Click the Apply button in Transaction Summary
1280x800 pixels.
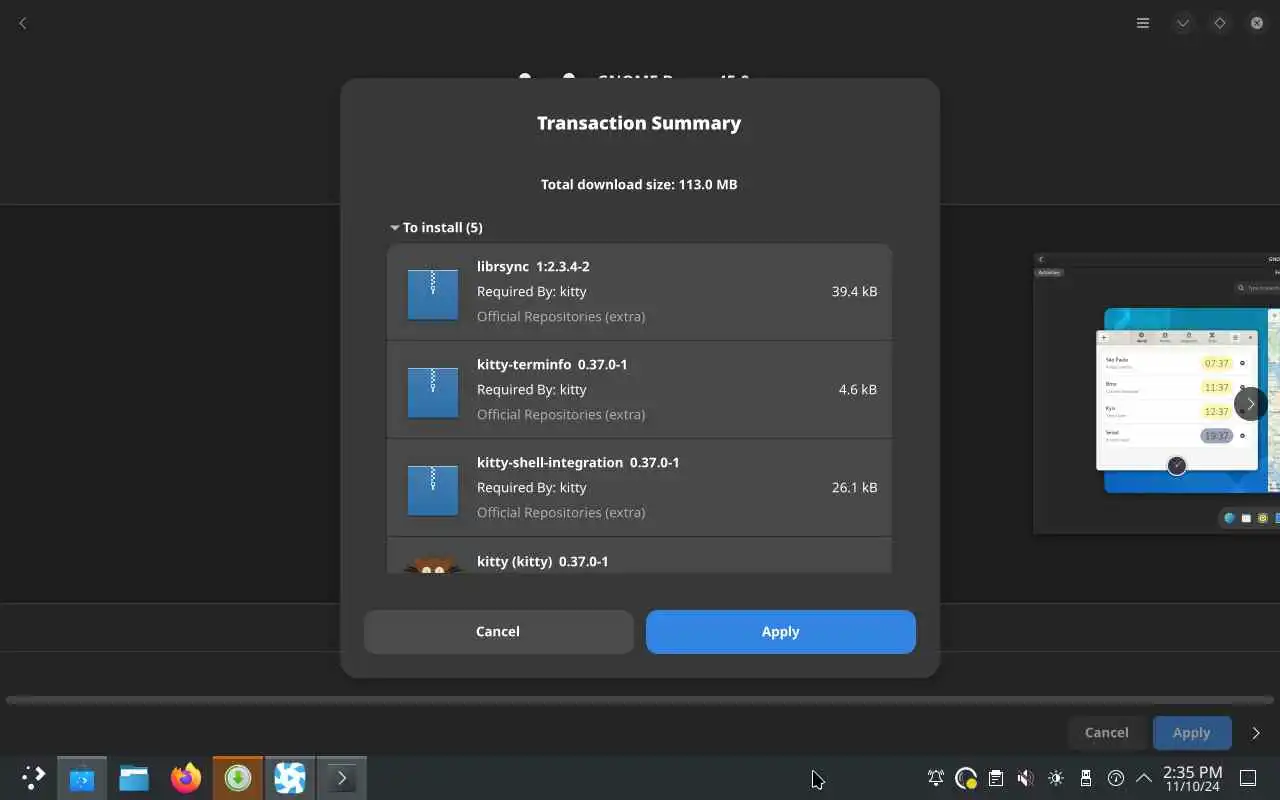point(780,632)
